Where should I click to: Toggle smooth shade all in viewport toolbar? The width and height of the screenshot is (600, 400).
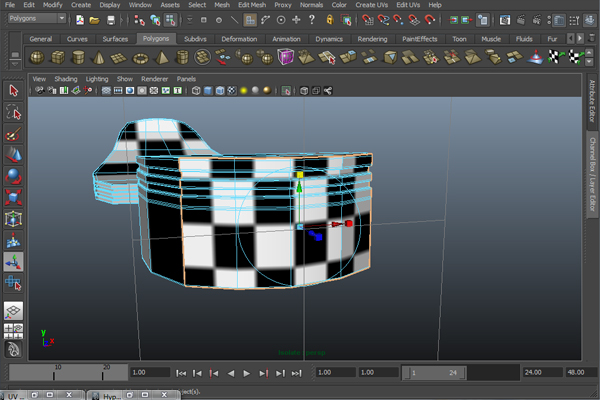click(208, 91)
